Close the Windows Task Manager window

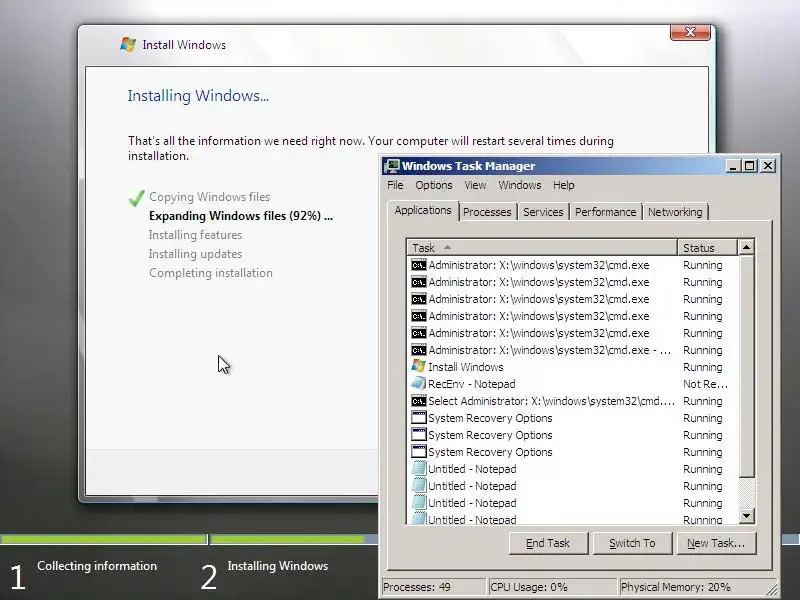click(768, 166)
